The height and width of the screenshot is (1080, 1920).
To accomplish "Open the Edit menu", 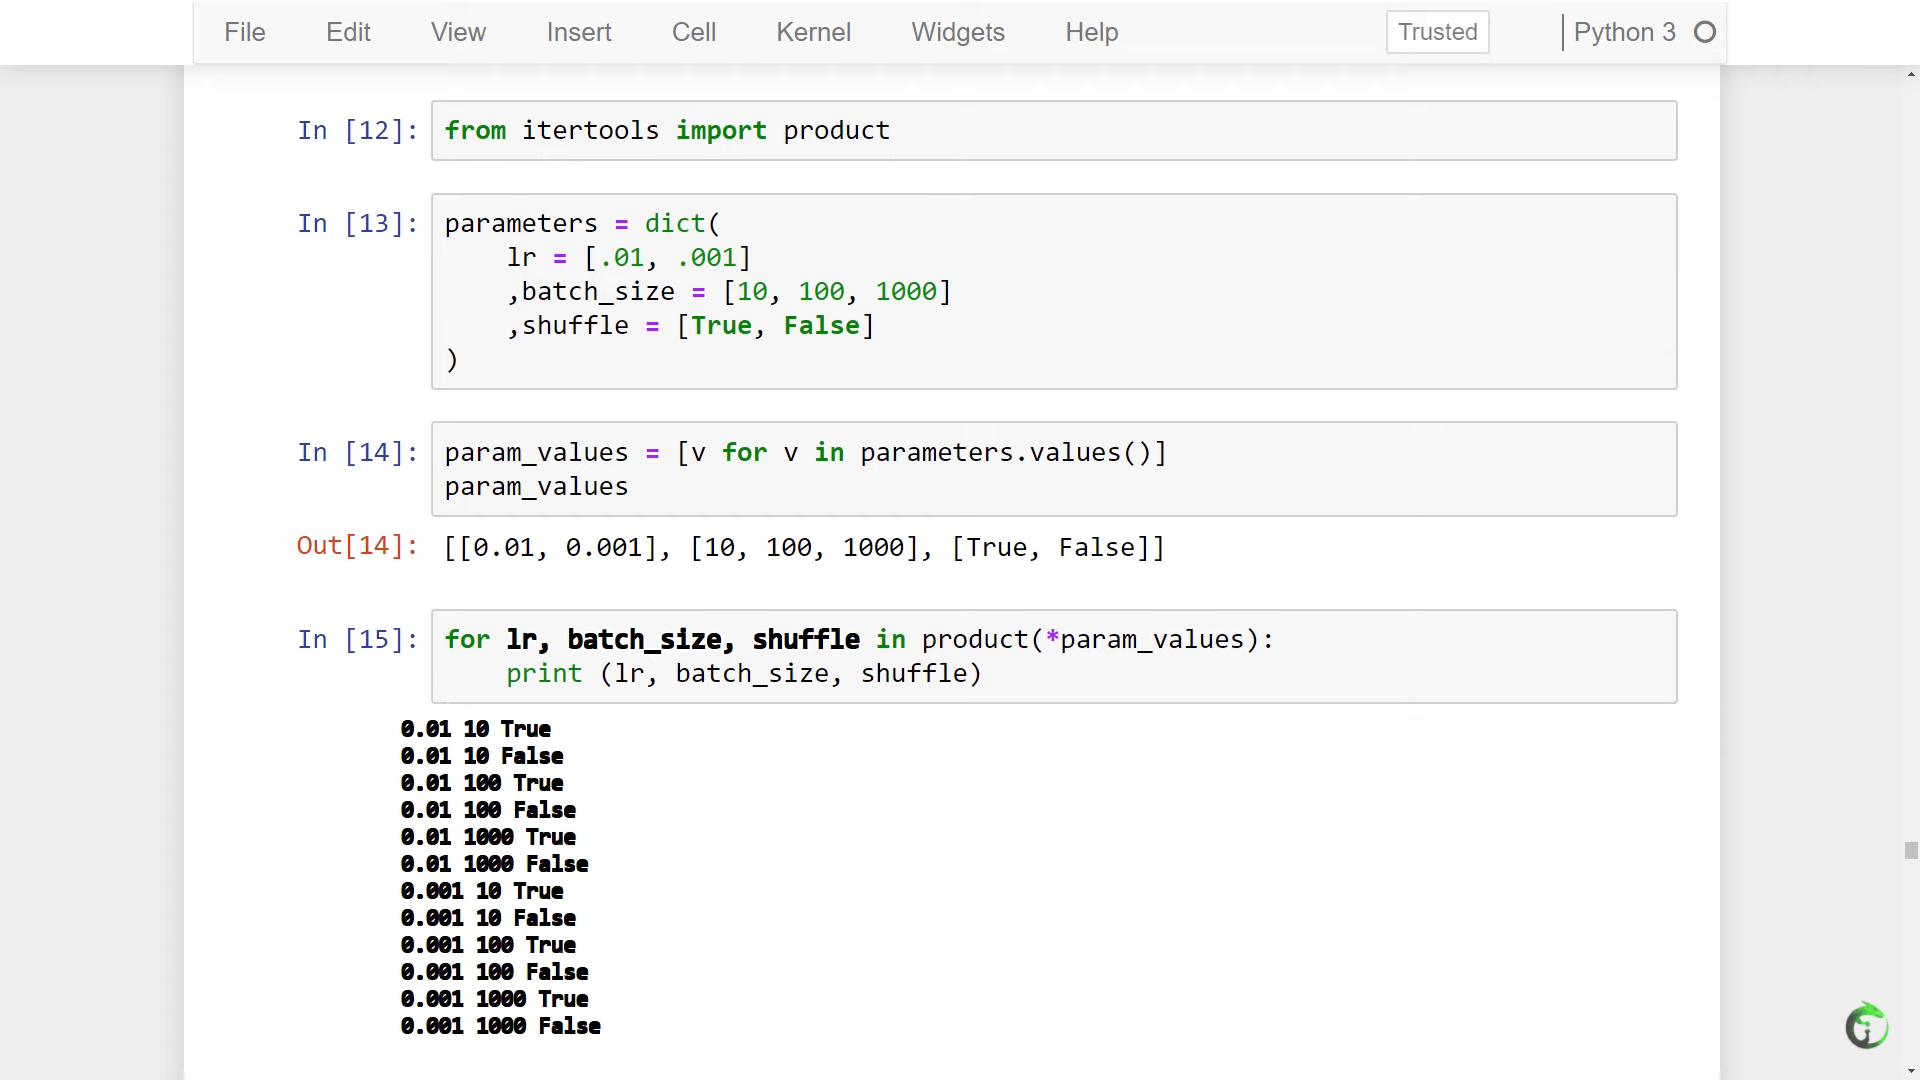I will click(x=348, y=32).
